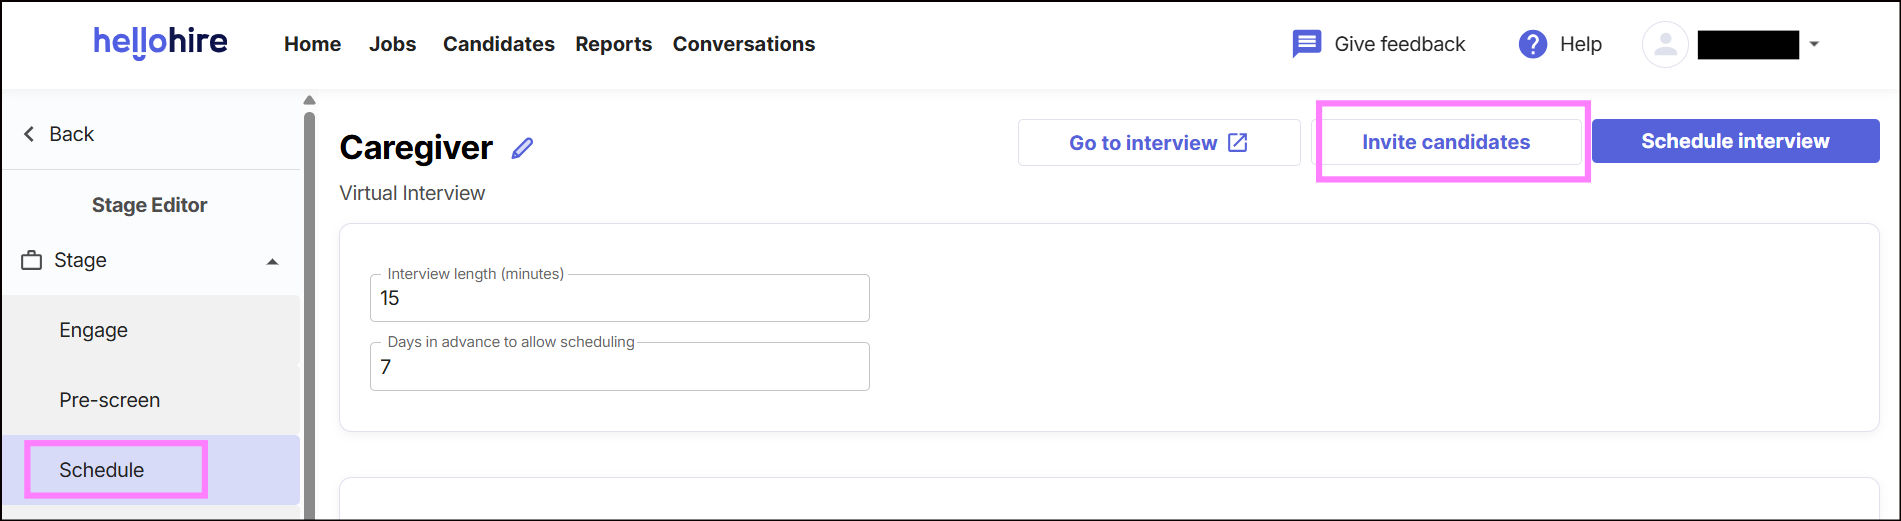Select the Engage stage
The image size is (1901, 521).
[x=151, y=330]
